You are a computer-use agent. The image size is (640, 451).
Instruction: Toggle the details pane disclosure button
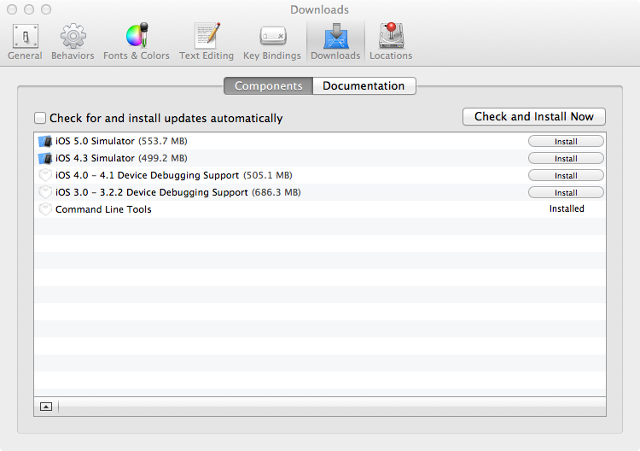46,407
